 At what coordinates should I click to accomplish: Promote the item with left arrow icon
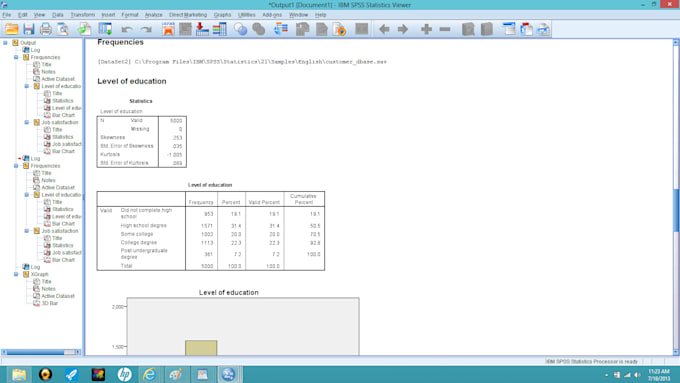point(384,29)
